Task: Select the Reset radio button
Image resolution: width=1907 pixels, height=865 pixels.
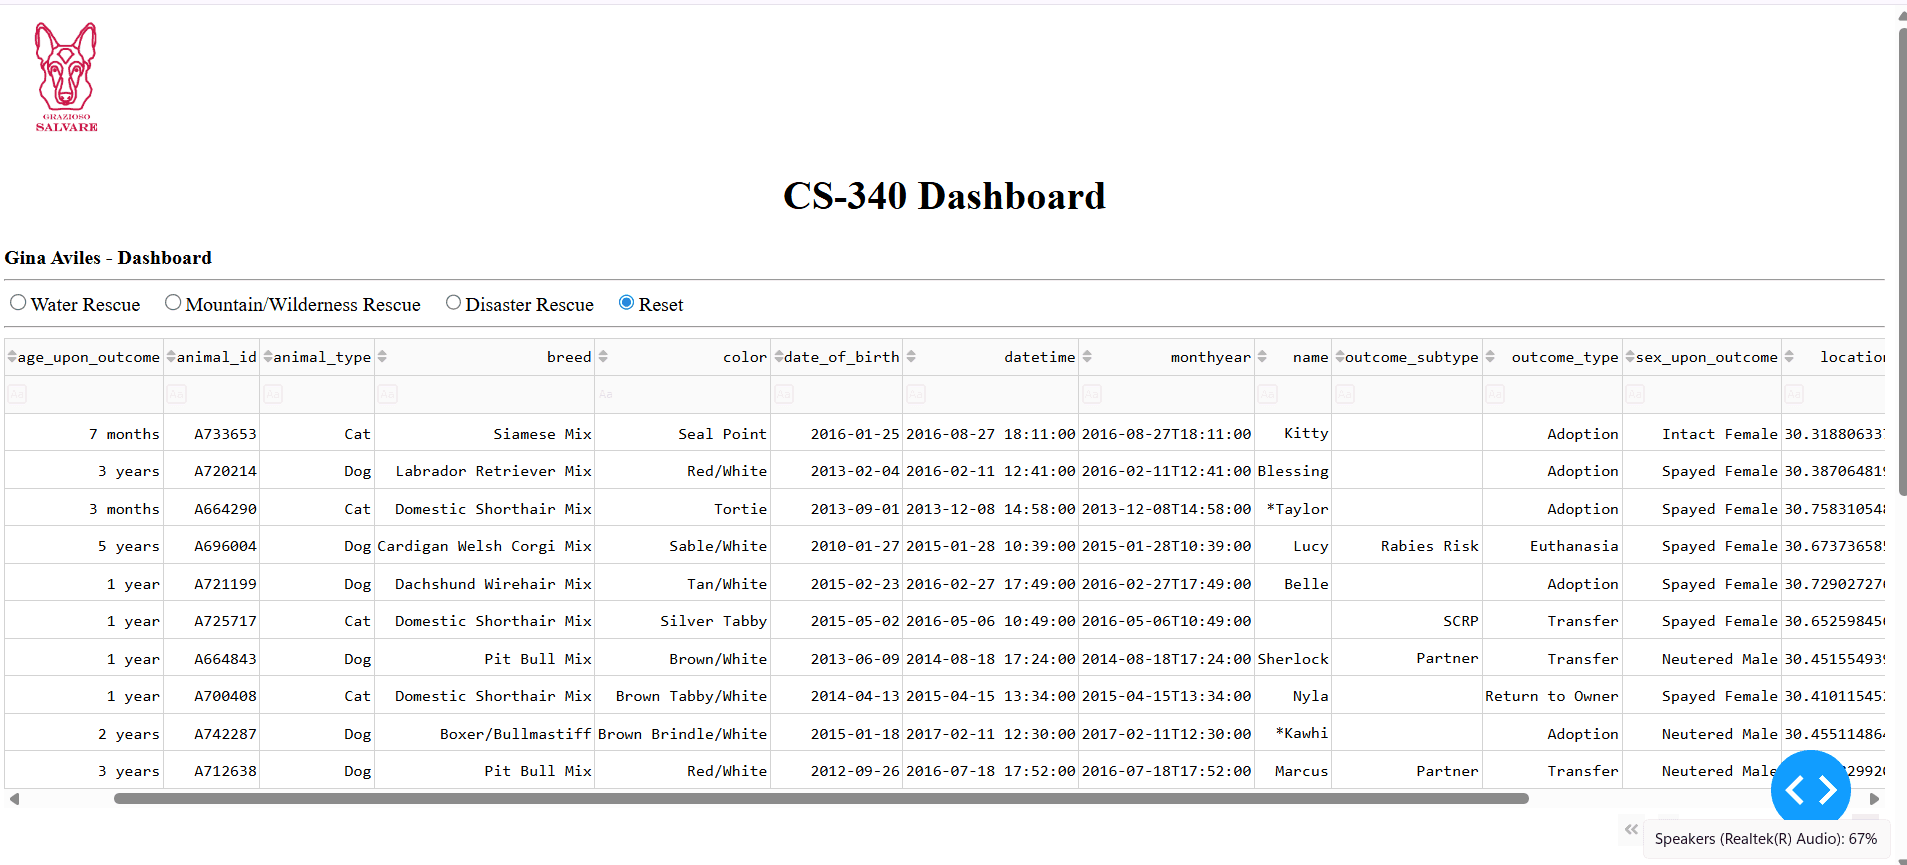Action: coord(626,302)
